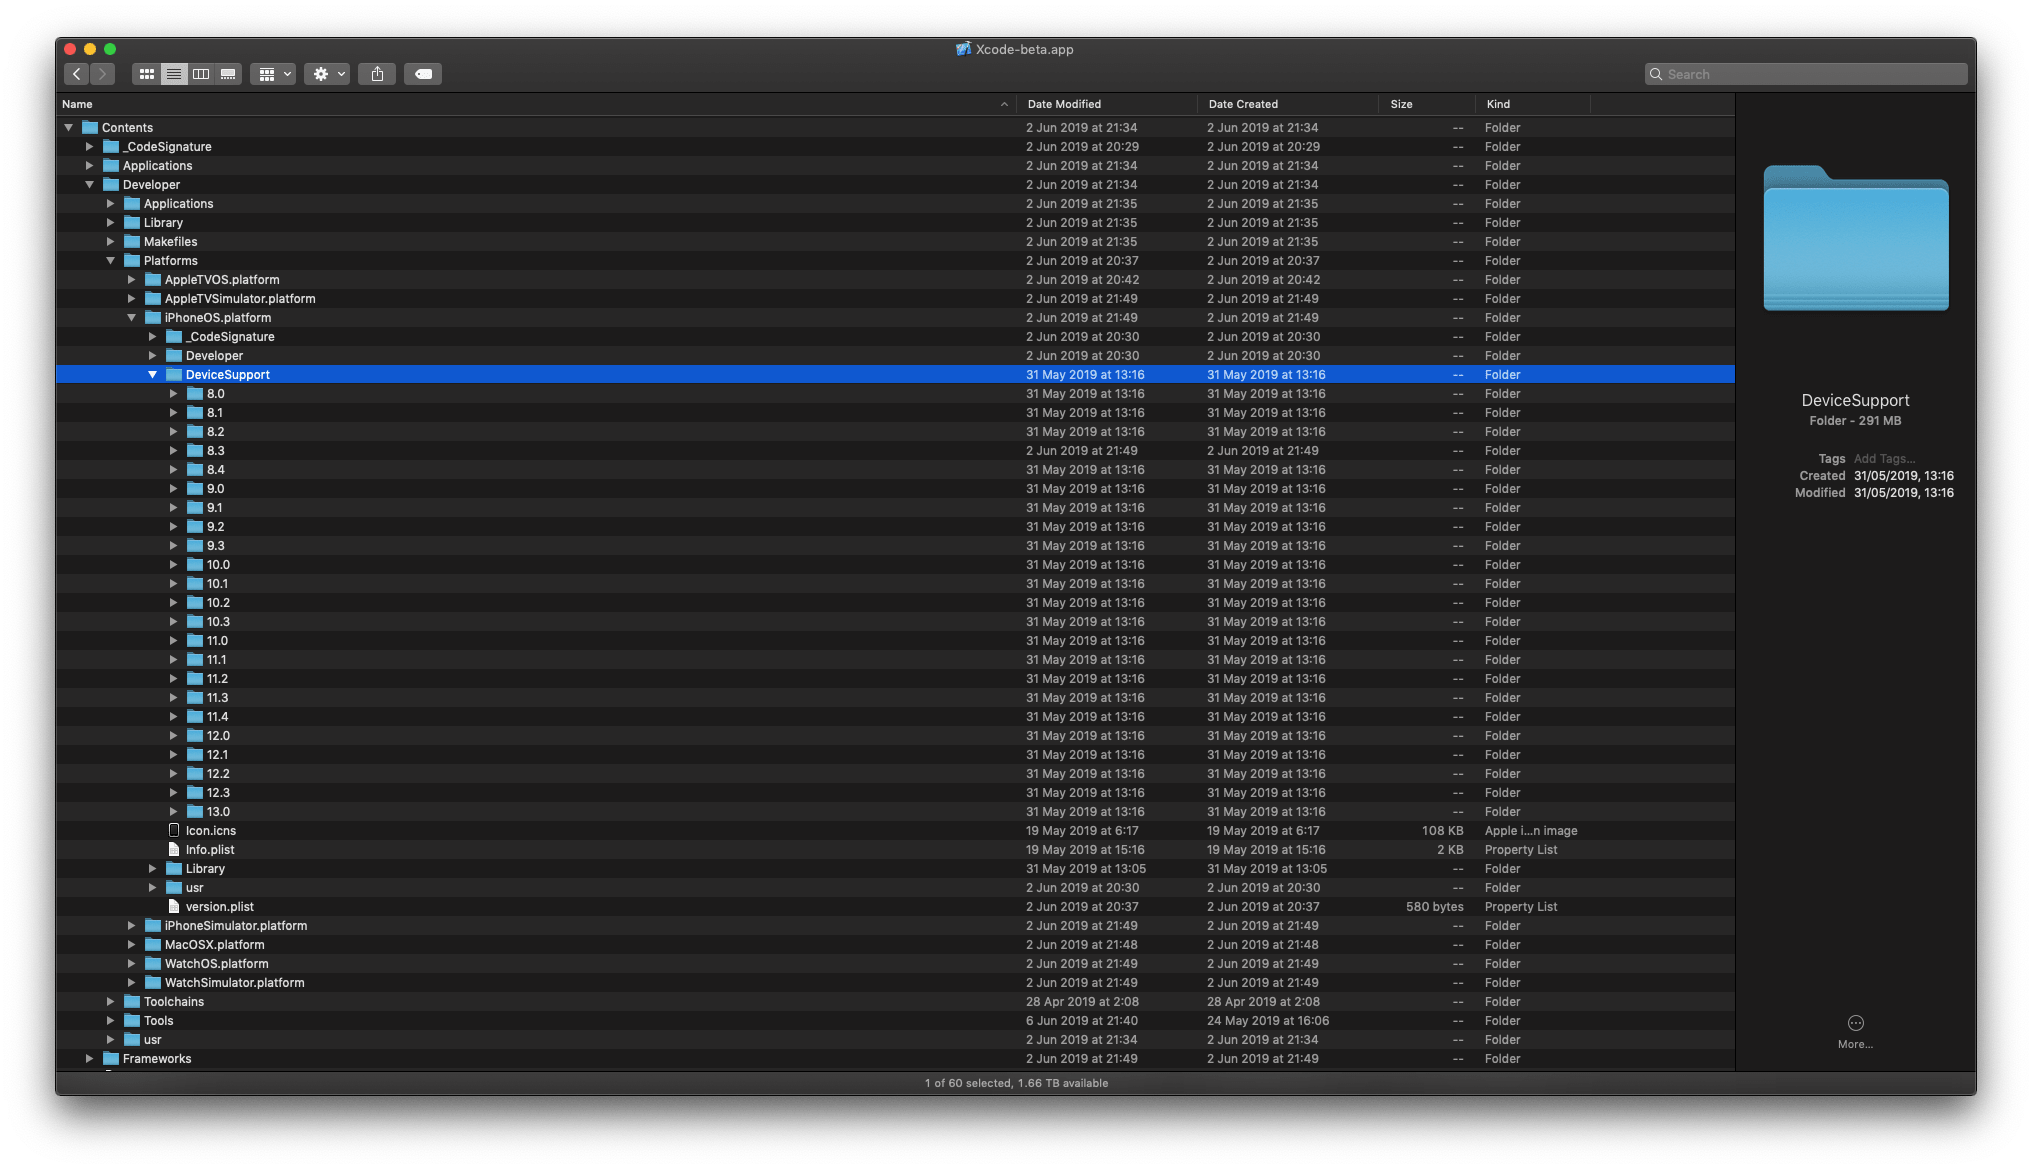The height and width of the screenshot is (1169, 2032).
Task: Expand the Toolchains folder
Action: click(111, 1002)
